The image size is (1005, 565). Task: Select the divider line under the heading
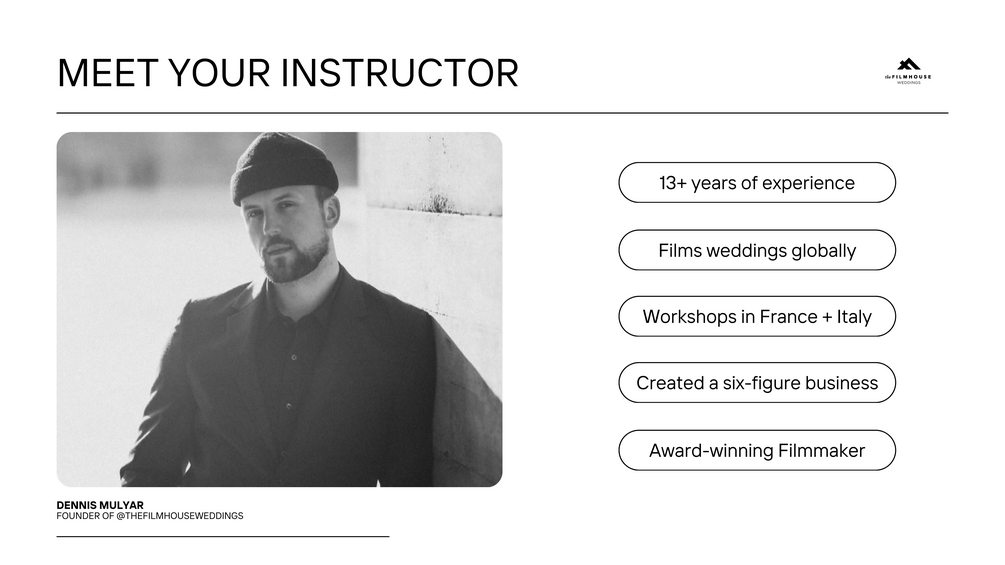[502, 113]
